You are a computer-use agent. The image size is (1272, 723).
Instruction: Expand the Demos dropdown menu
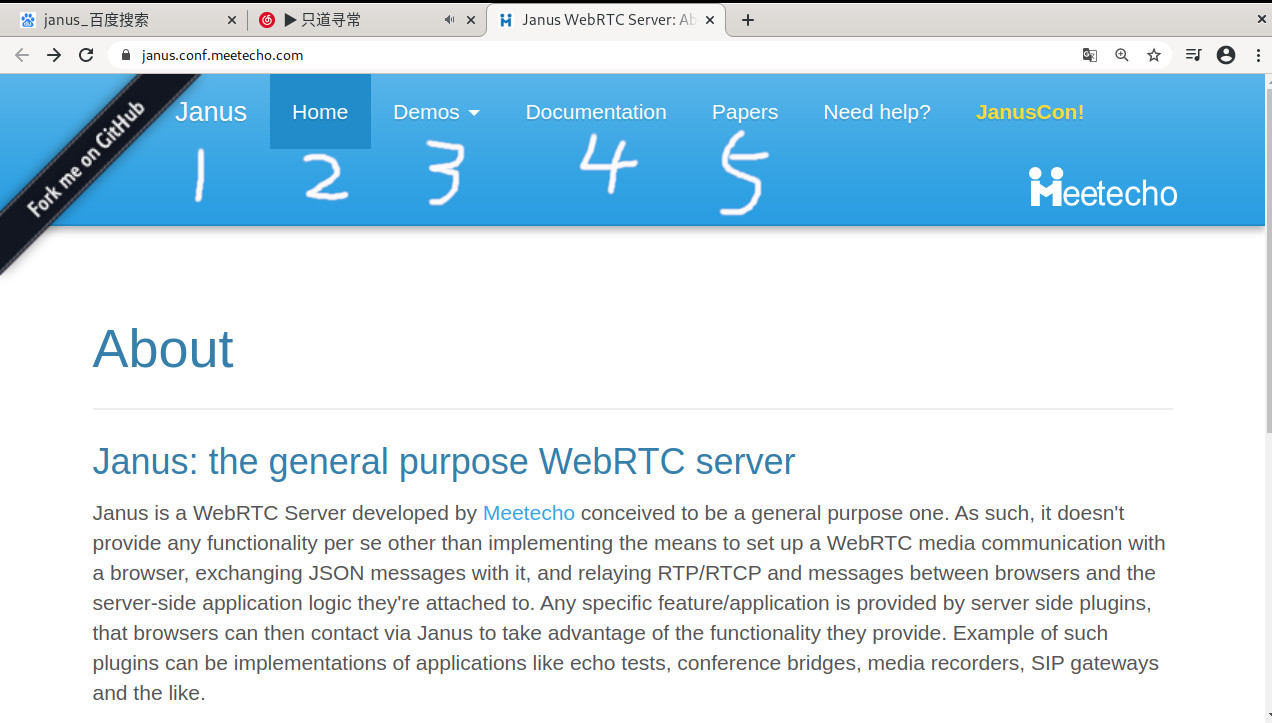tap(436, 112)
